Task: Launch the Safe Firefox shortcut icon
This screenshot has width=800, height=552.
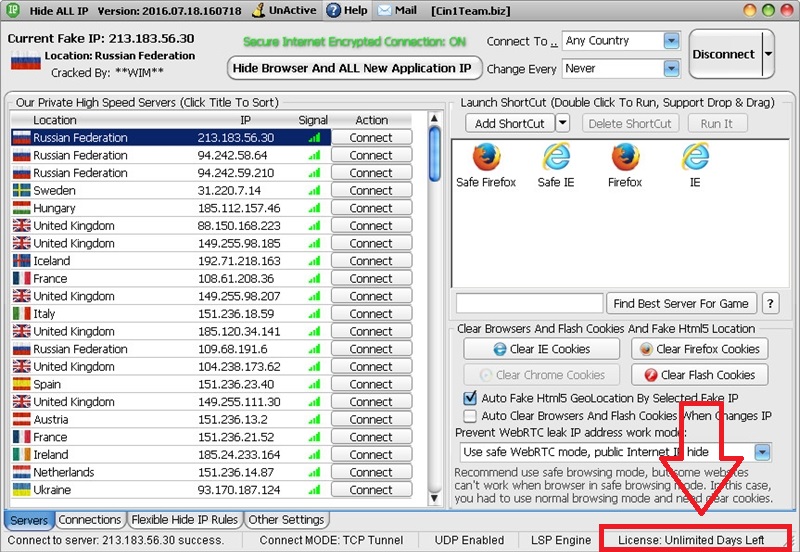Action: point(486,157)
